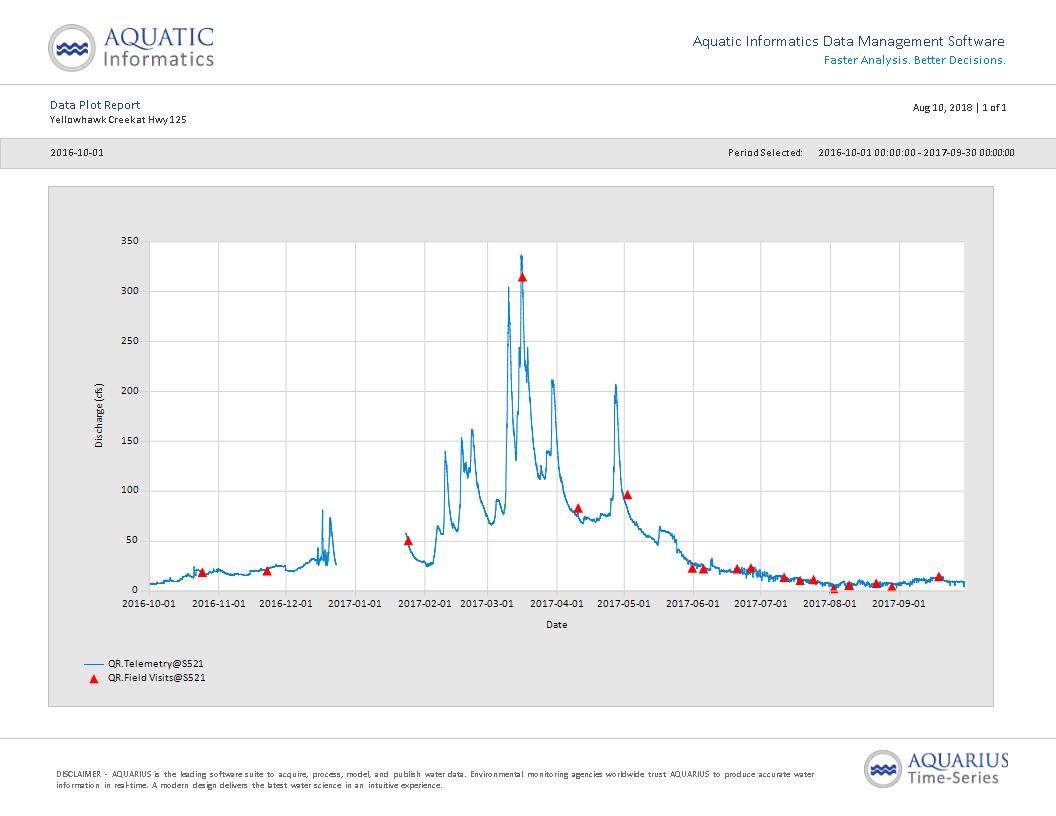Viewport: 1056px width, 816px height.
Task: Click the 2017-06-01 x-axis label
Action: tap(693, 604)
